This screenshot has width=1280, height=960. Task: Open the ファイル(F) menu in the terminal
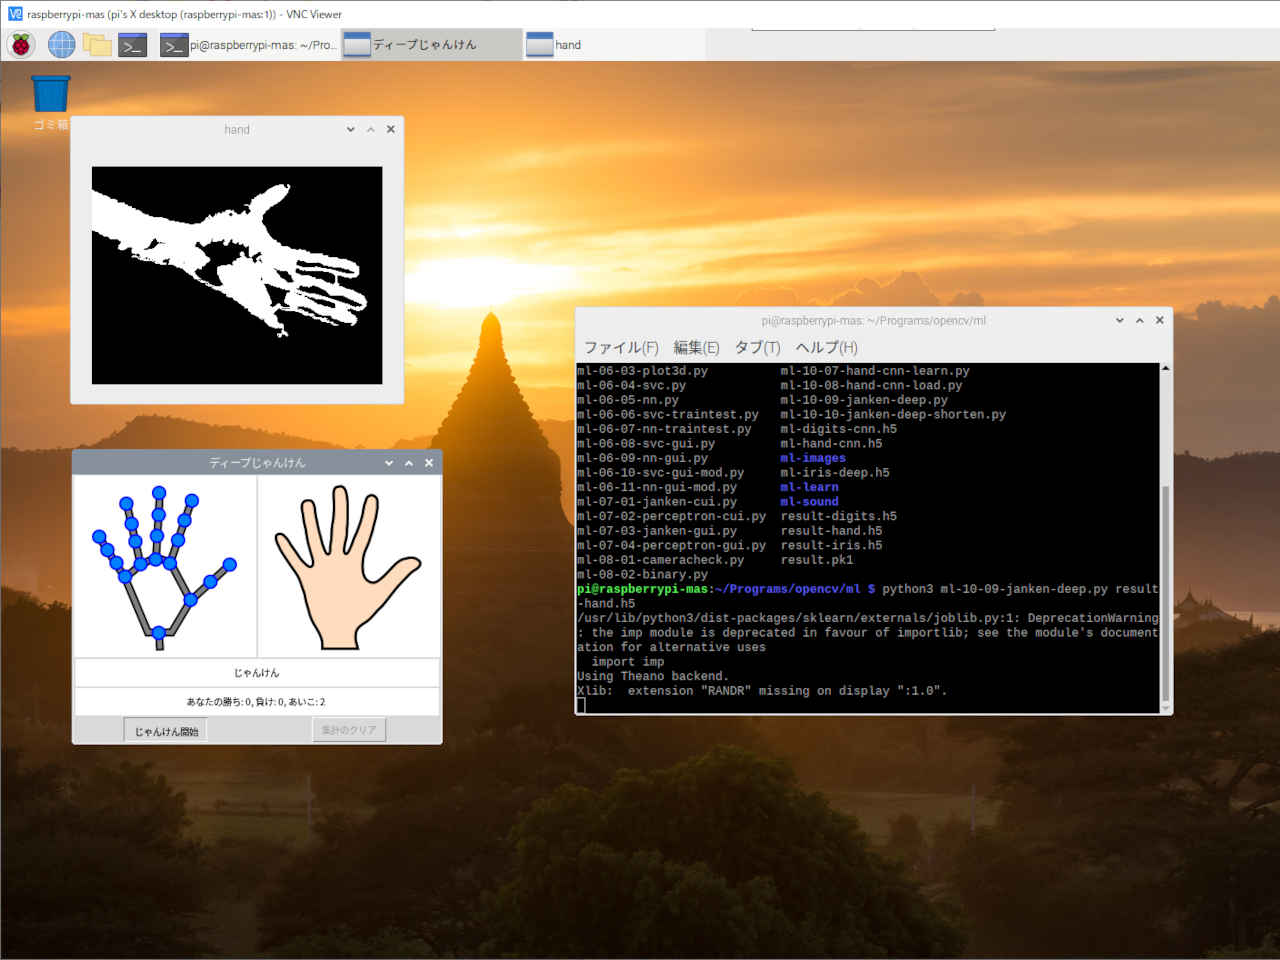(621, 347)
